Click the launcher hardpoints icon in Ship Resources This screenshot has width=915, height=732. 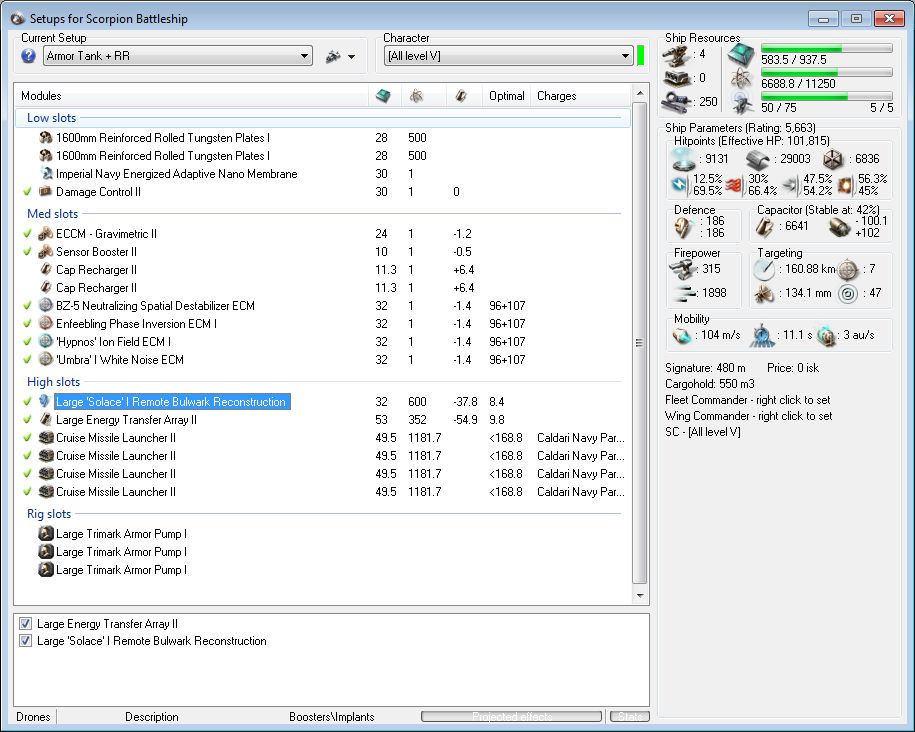(676, 78)
